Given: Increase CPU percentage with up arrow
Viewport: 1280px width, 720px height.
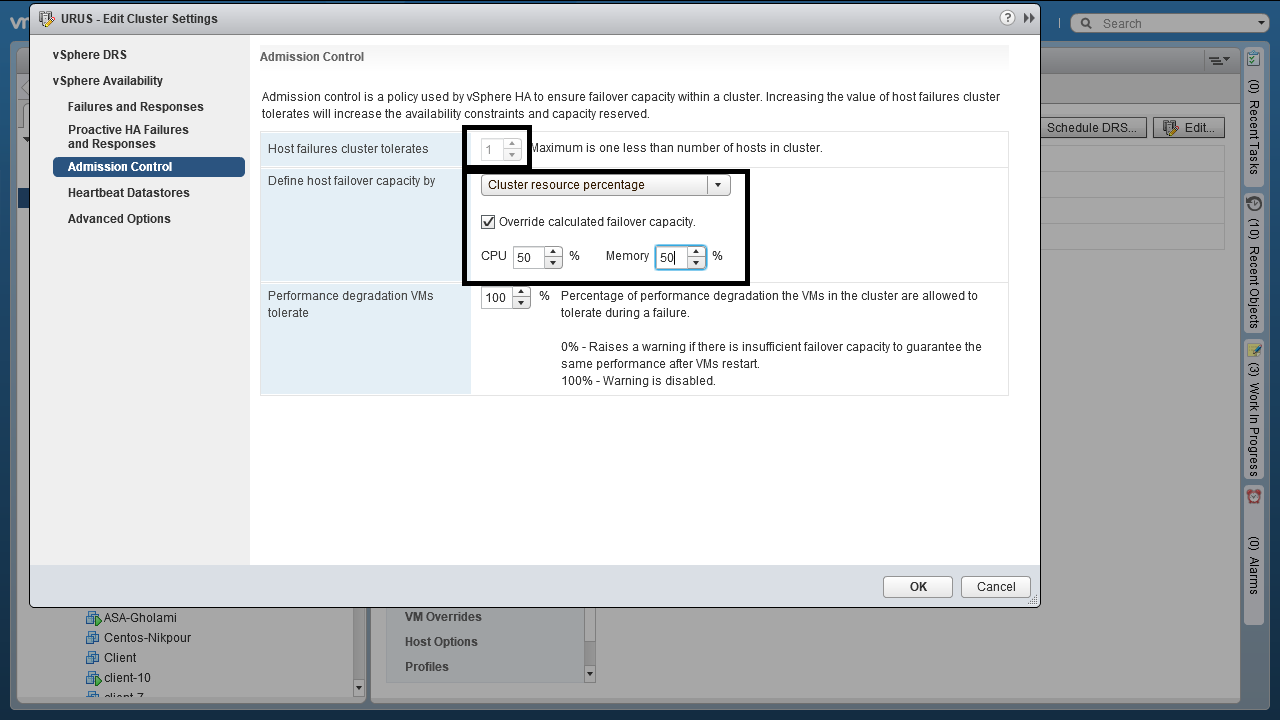Looking at the screenshot, I should [x=553, y=252].
